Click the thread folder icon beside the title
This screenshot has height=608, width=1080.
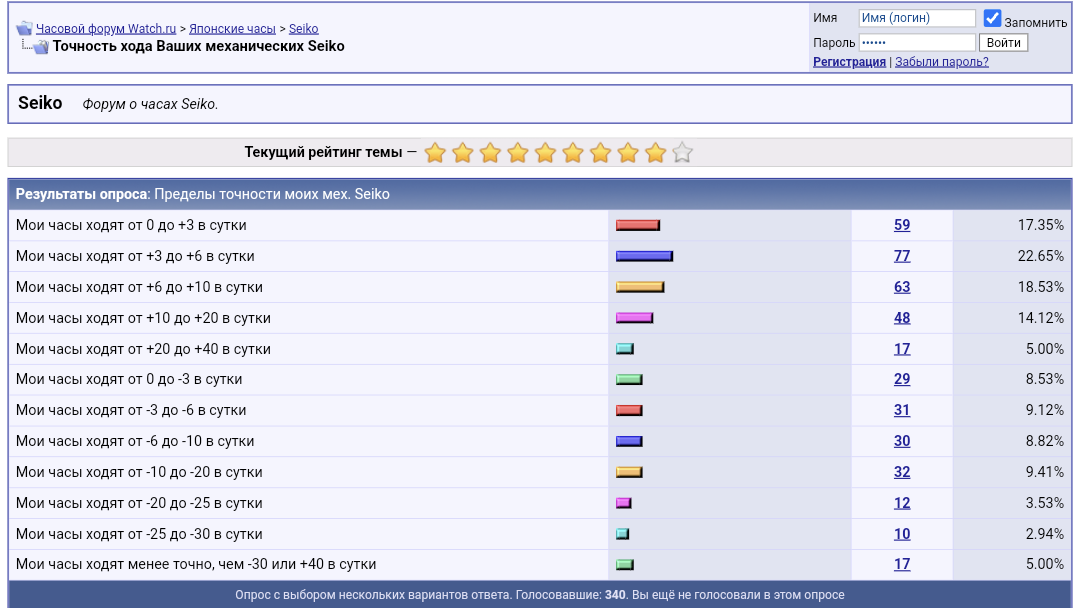click(41, 47)
